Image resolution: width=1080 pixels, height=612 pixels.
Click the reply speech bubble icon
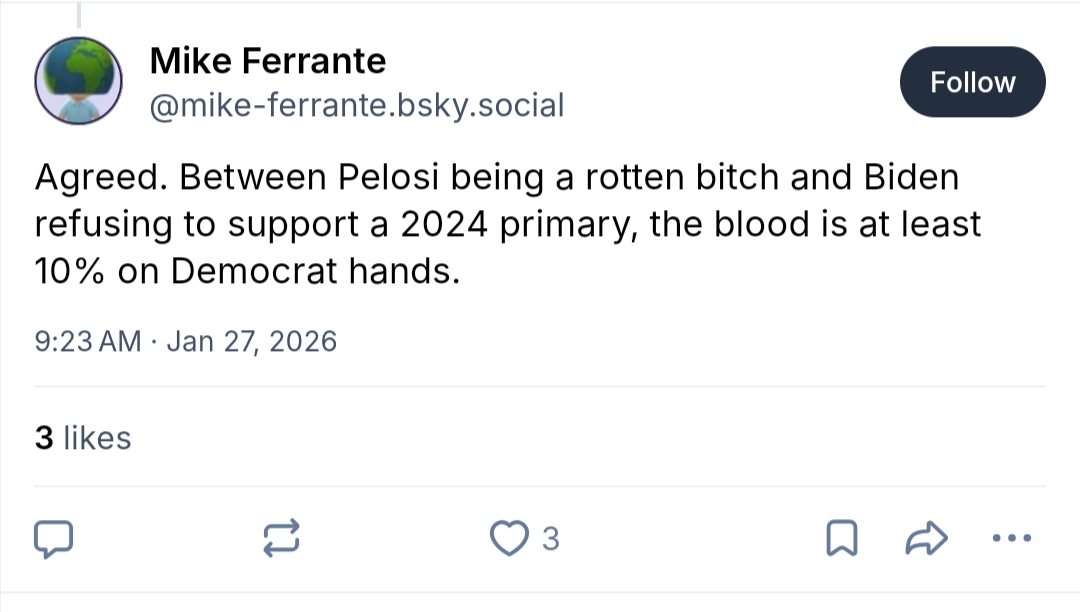pos(54,539)
